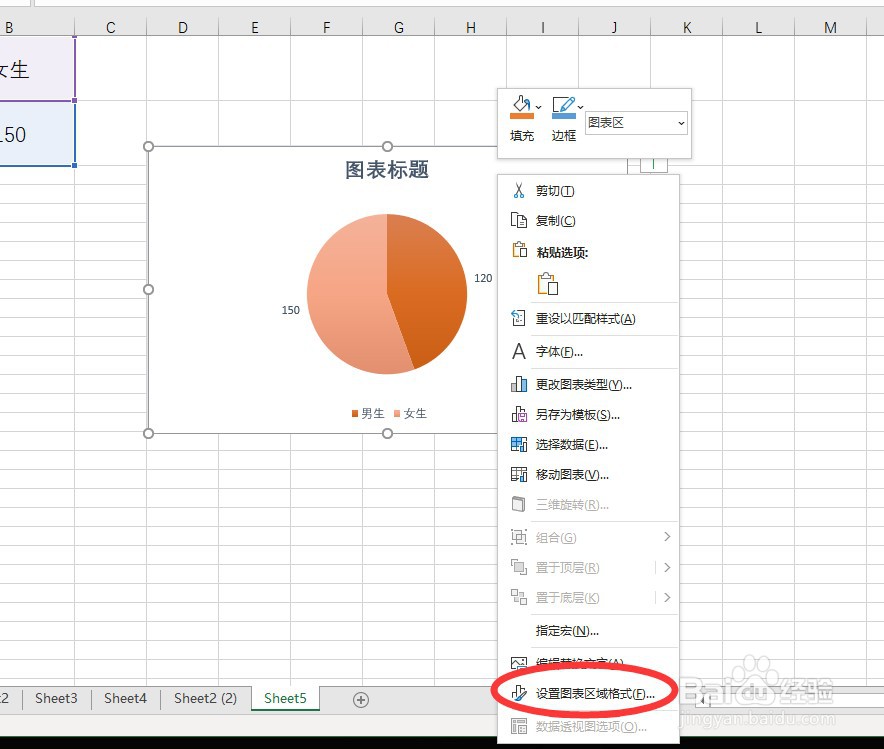The width and height of the screenshot is (884, 749).
Task: Click the 150 data label
Action: tap(290, 310)
